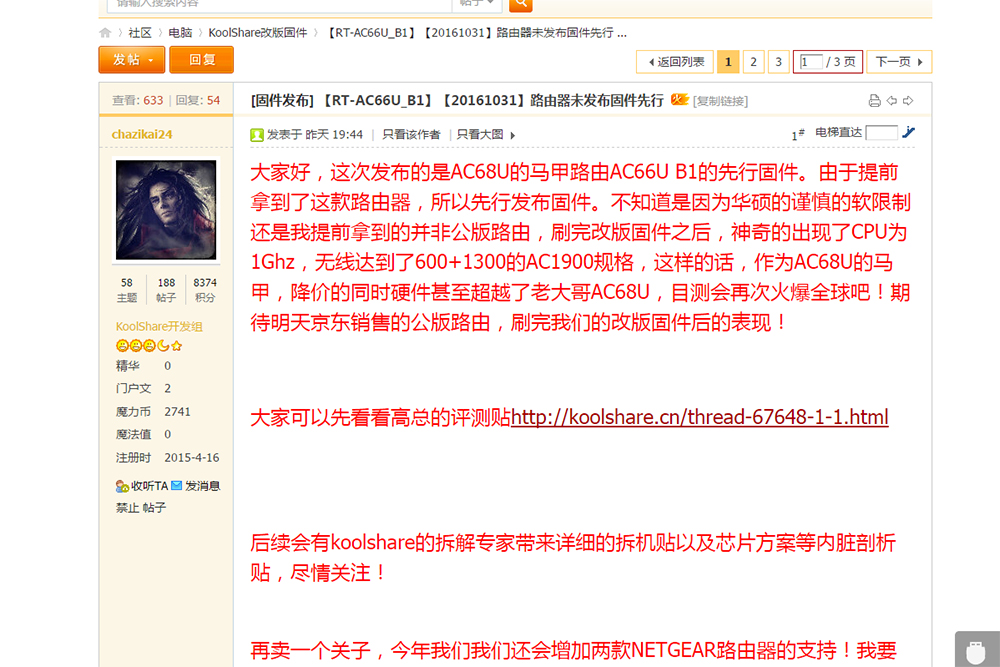This screenshot has height=667, width=1000.
Task: Click the home icon in the breadcrumb
Action: point(105,32)
